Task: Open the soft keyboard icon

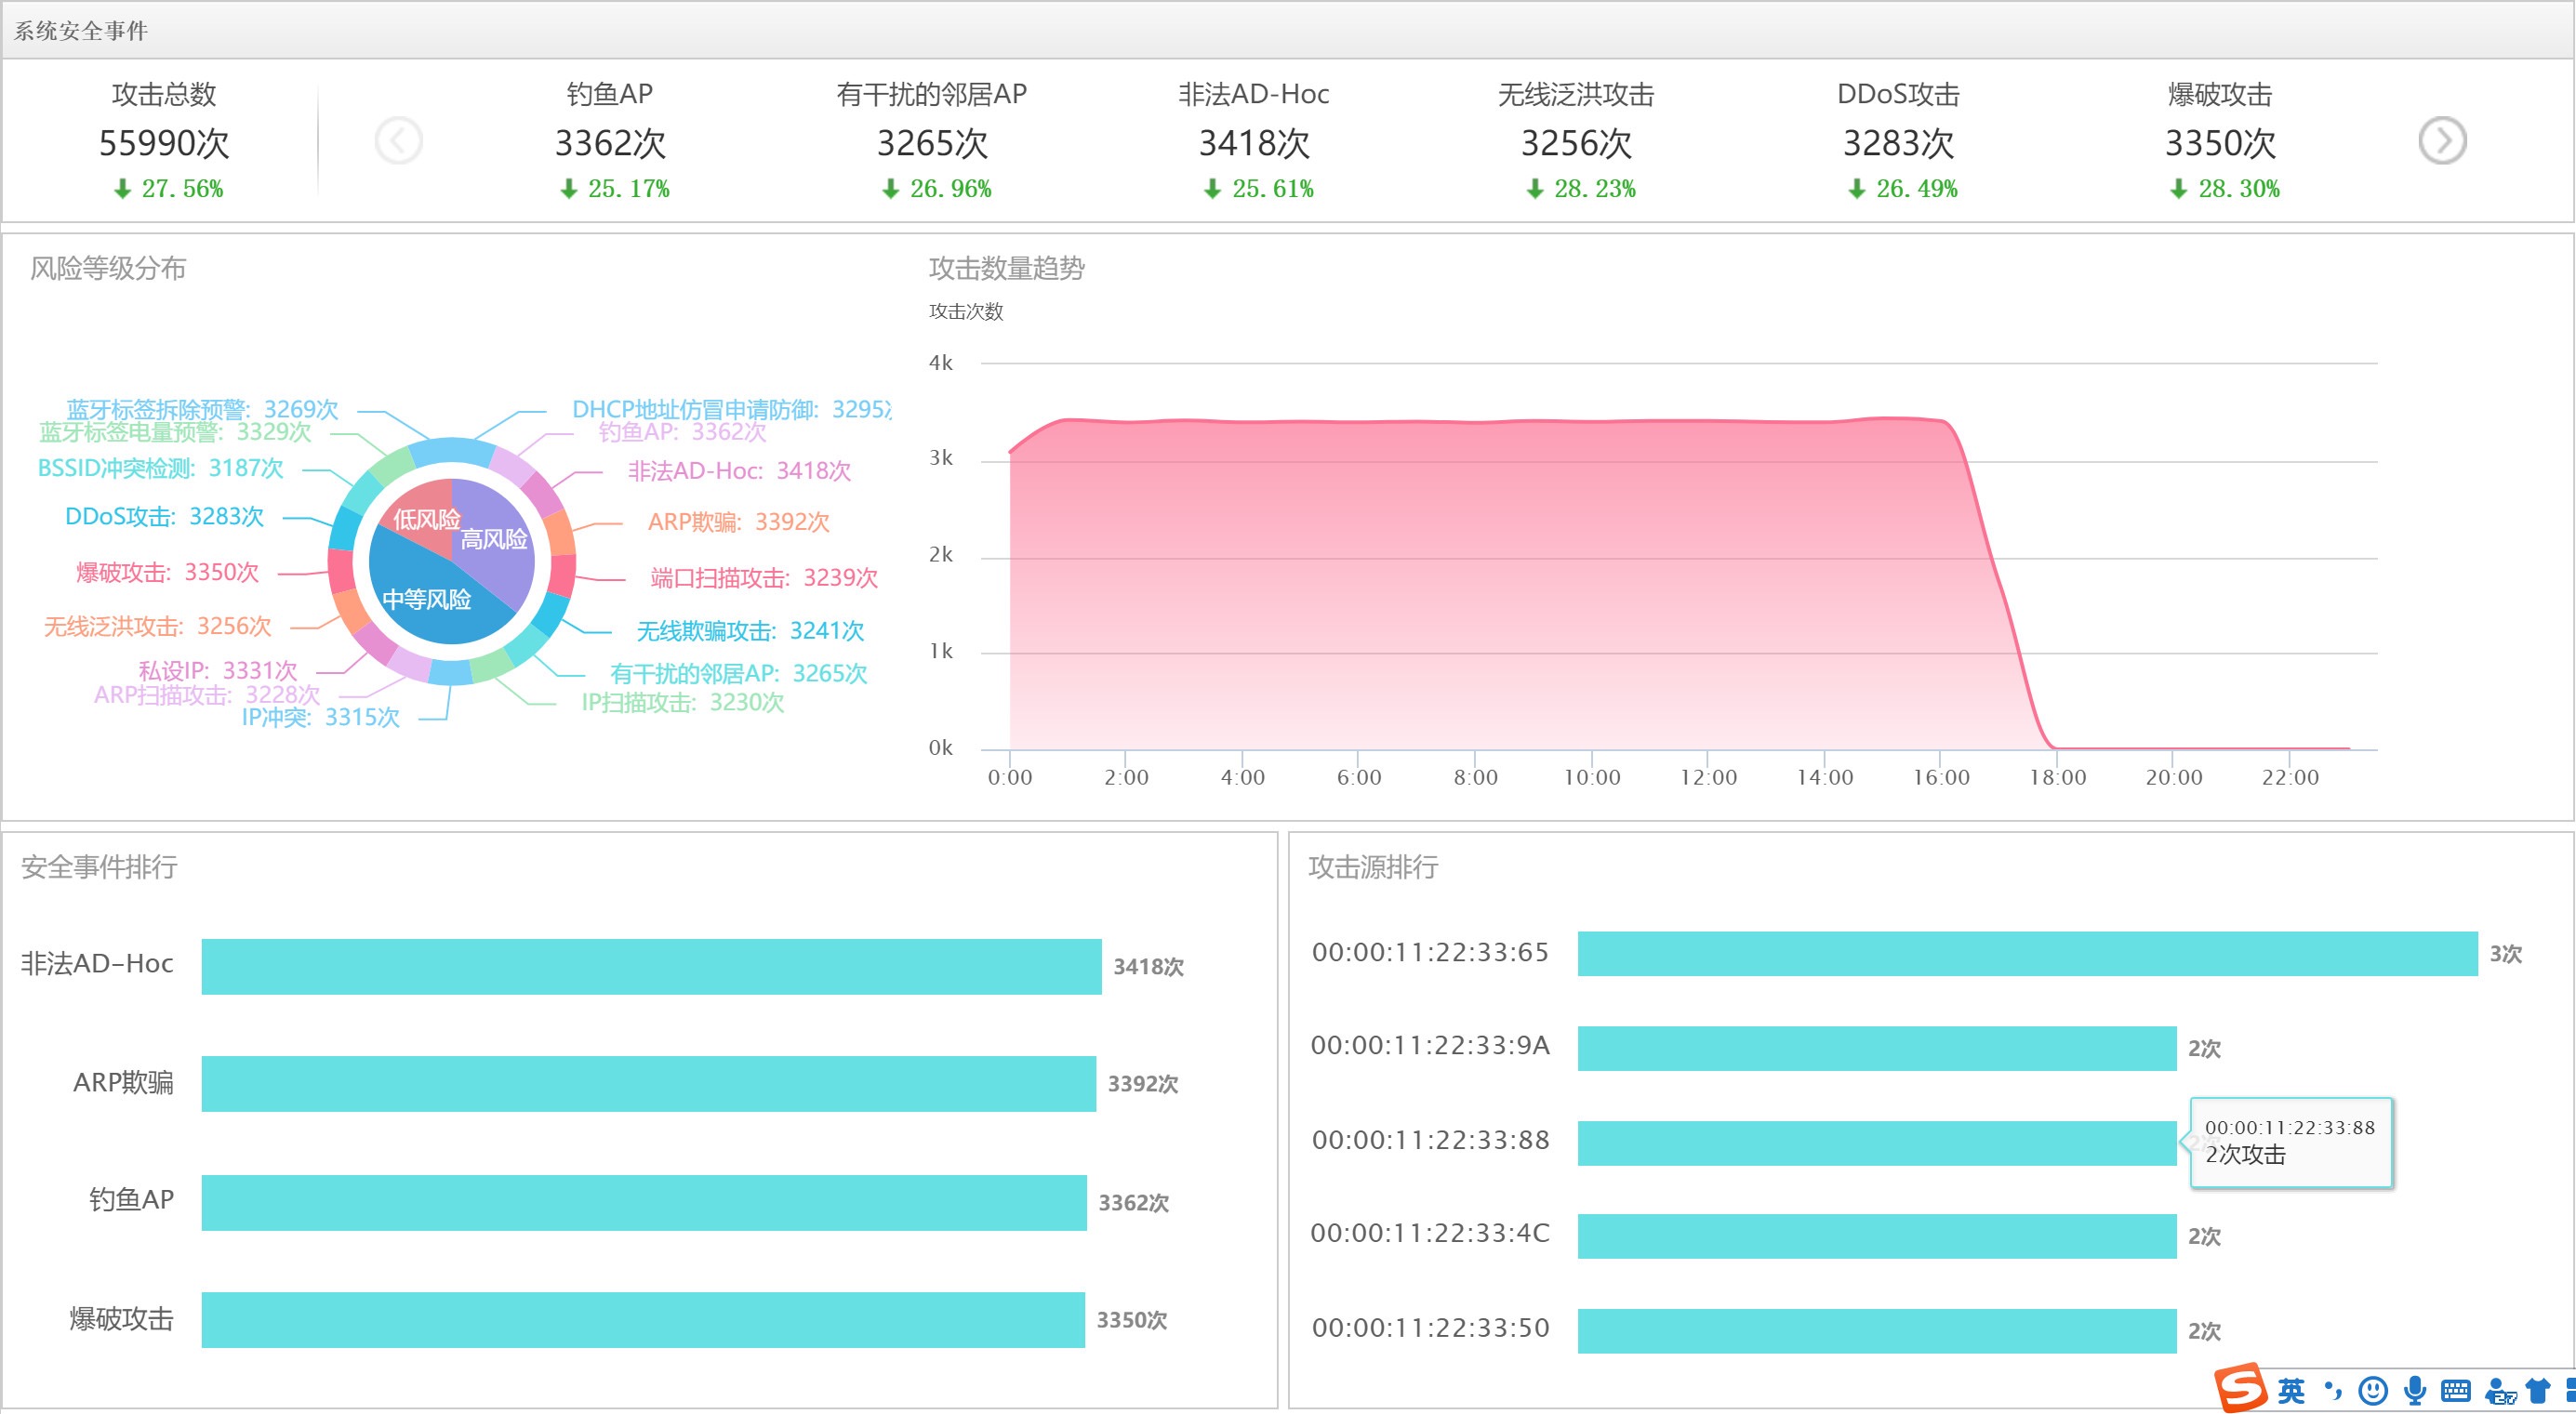Action: pos(2455,1391)
